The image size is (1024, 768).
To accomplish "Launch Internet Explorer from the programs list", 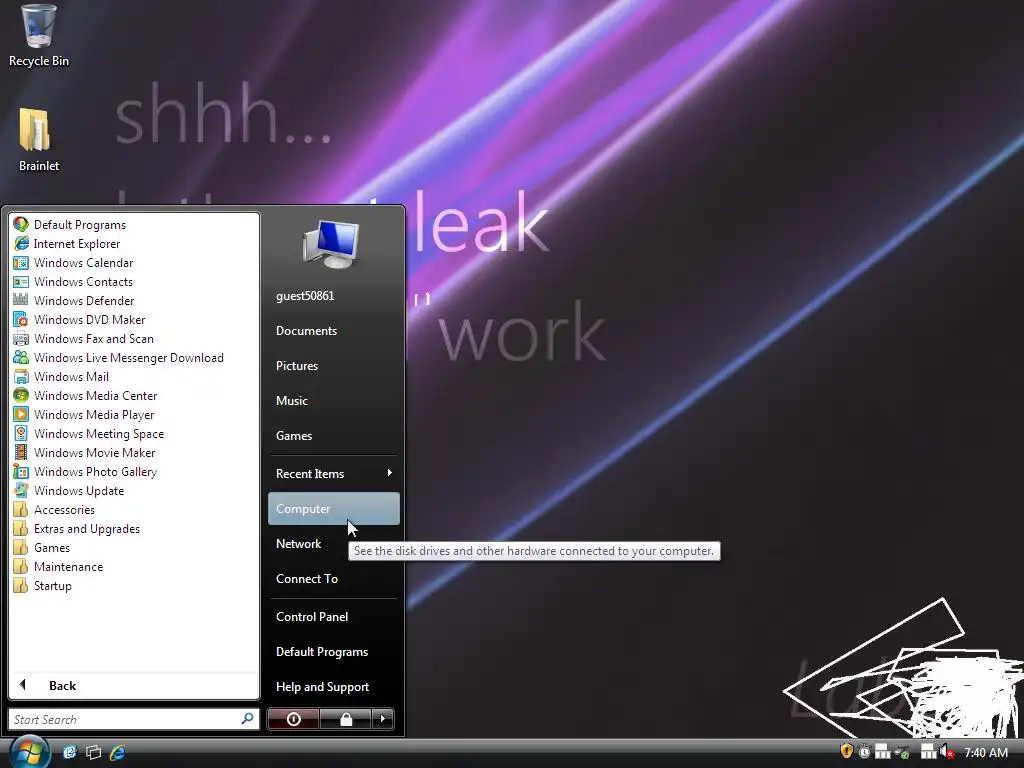I will [135, 244].
